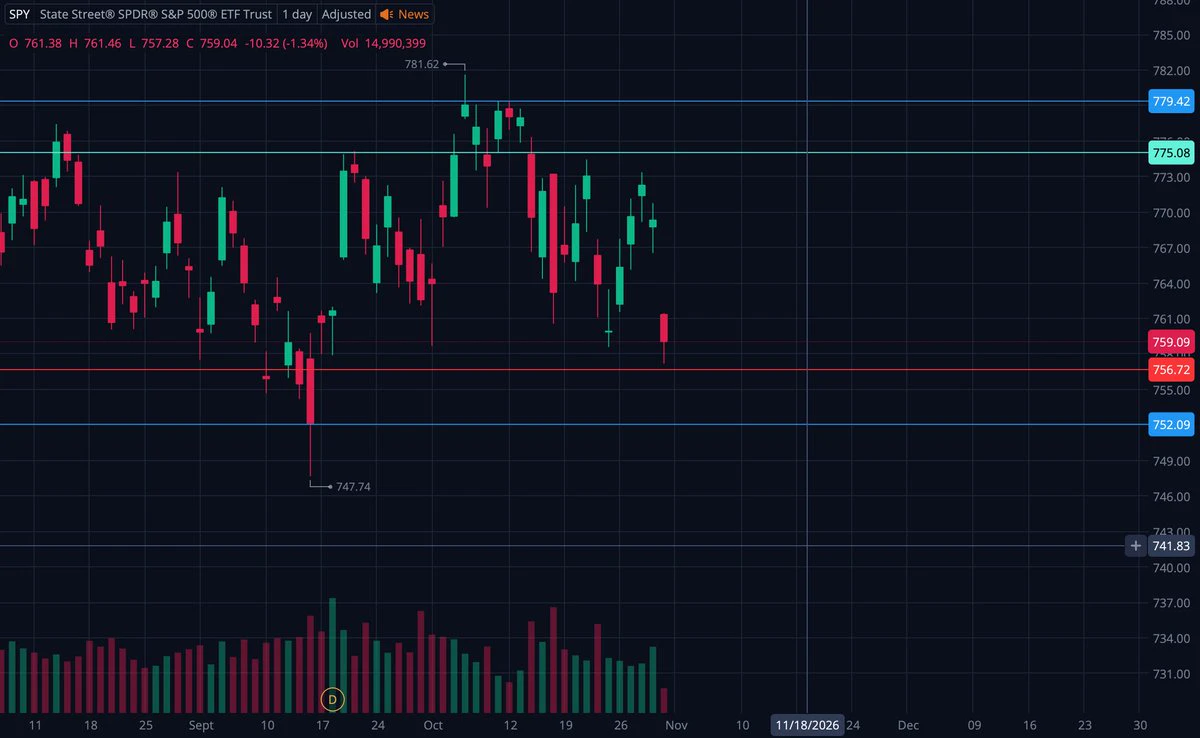The width and height of the screenshot is (1200, 738).
Task: Click the 770.00 price axis label
Action: point(1170,213)
